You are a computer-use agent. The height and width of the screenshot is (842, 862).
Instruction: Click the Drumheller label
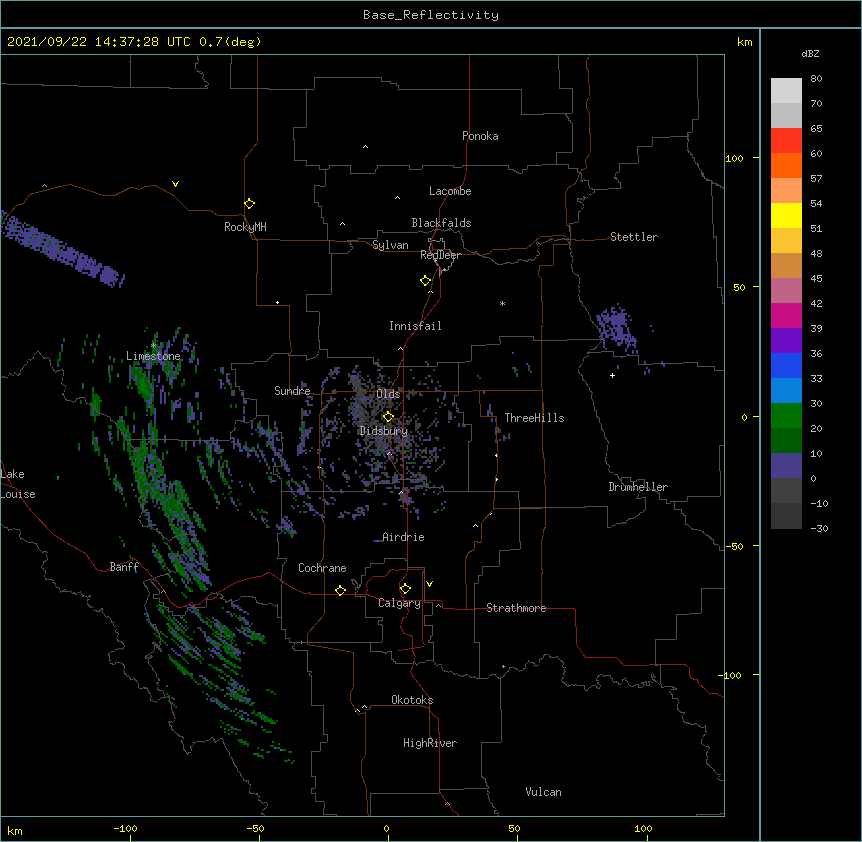[x=638, y=487]
